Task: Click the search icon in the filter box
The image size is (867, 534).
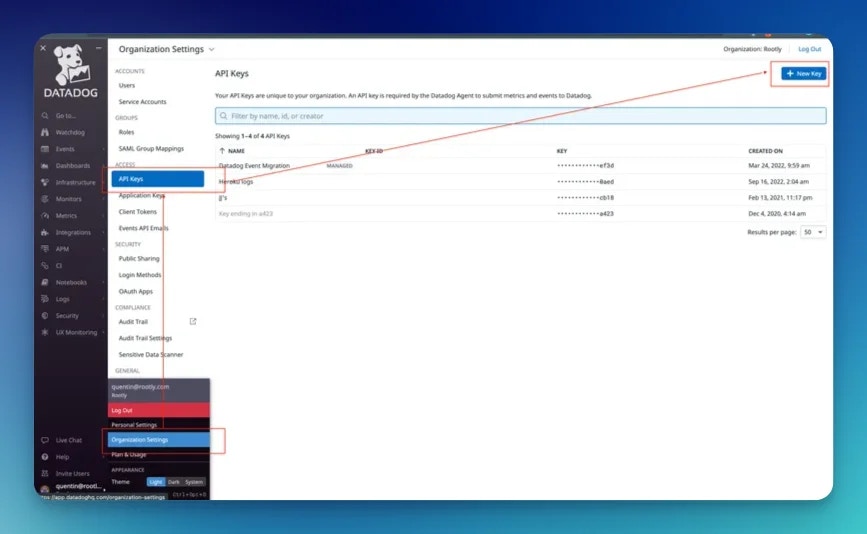Action: [x=223, y=116]
